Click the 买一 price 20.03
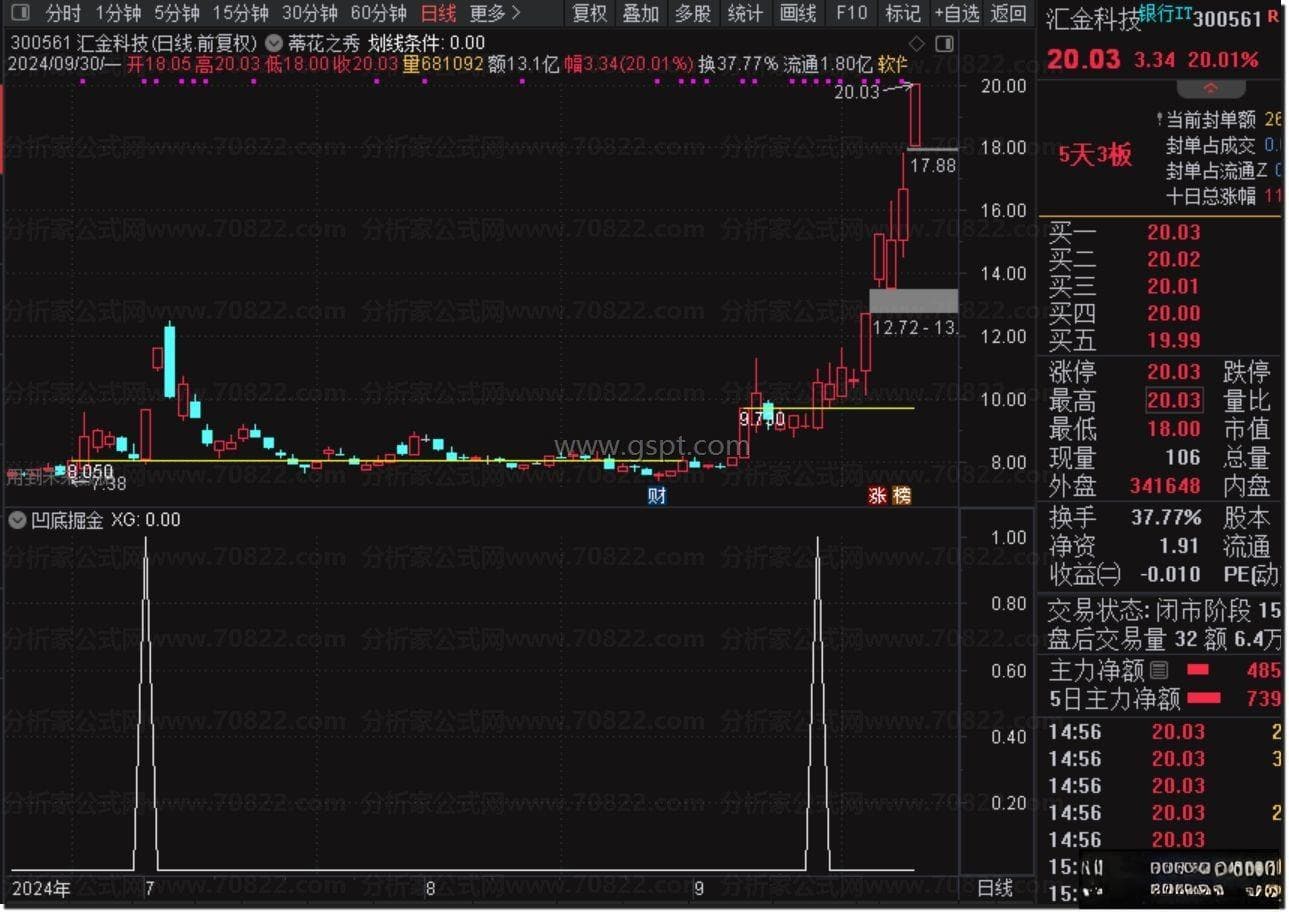The image size is (1289, 912). (x=1174, y=233)
